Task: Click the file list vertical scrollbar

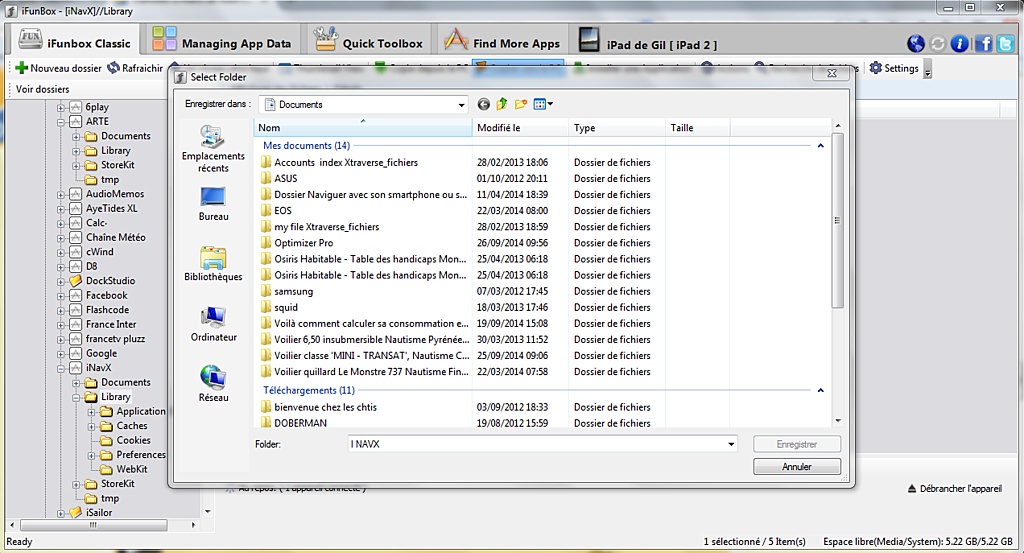Action: [x=838, y=221]
